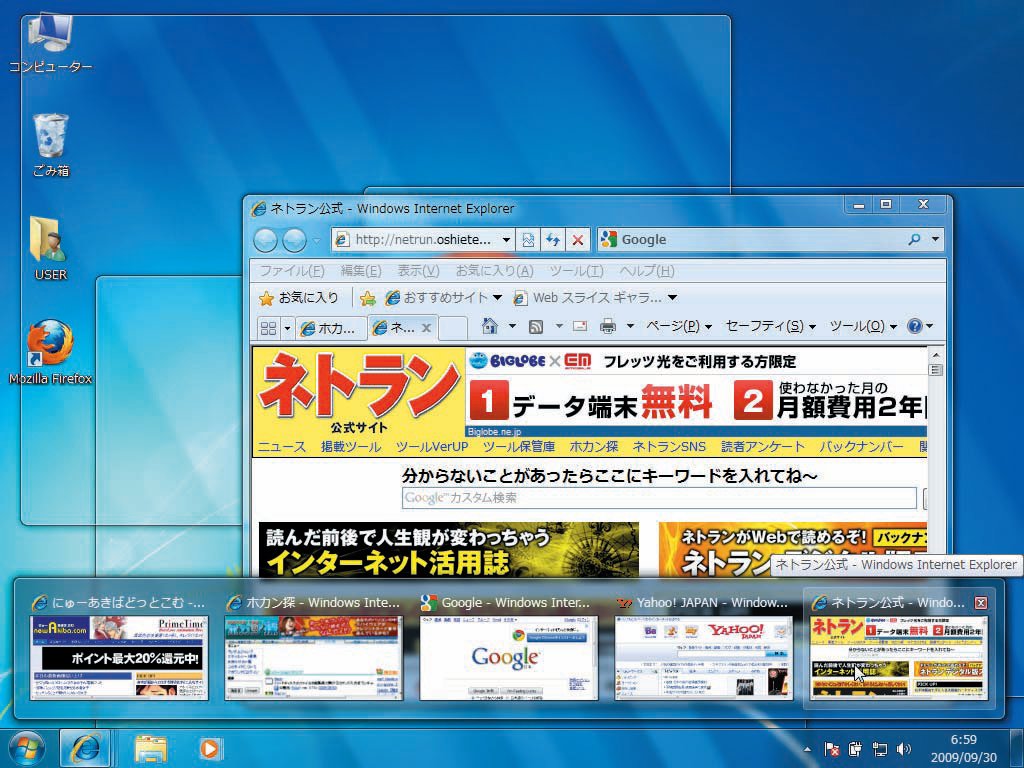Open the address bar URL dropdown
This screenshot has width=1024, height=768.
[506, 240]
